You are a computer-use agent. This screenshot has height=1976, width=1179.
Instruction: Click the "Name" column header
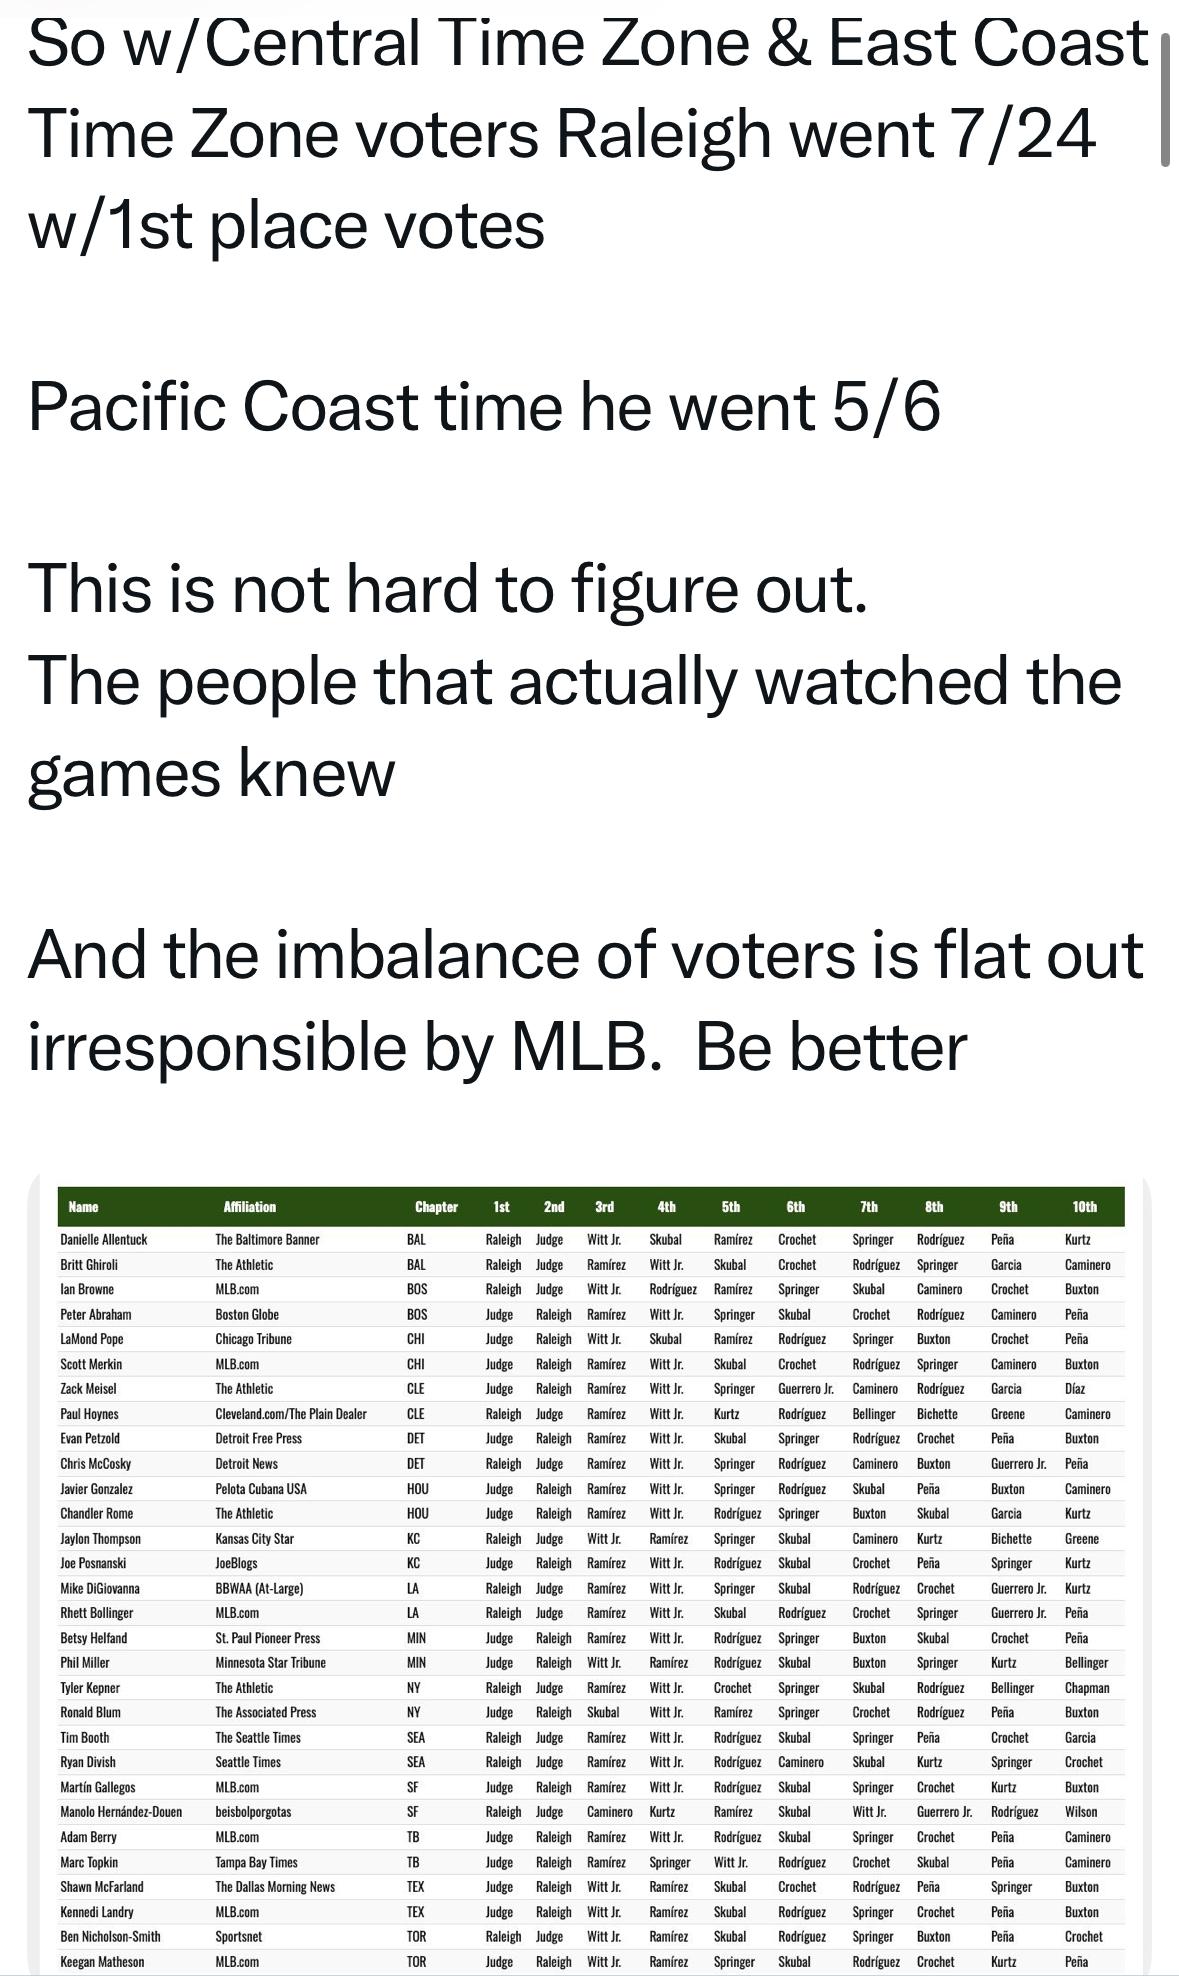83,1207
